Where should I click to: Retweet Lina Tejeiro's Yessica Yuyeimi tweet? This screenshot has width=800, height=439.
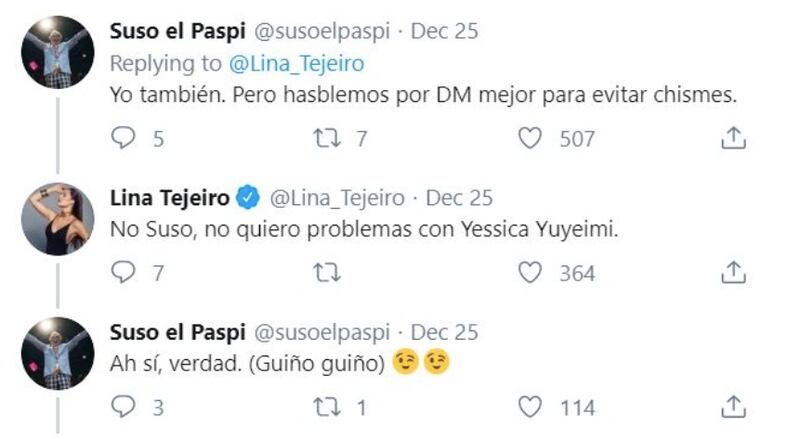coord(327,272)
